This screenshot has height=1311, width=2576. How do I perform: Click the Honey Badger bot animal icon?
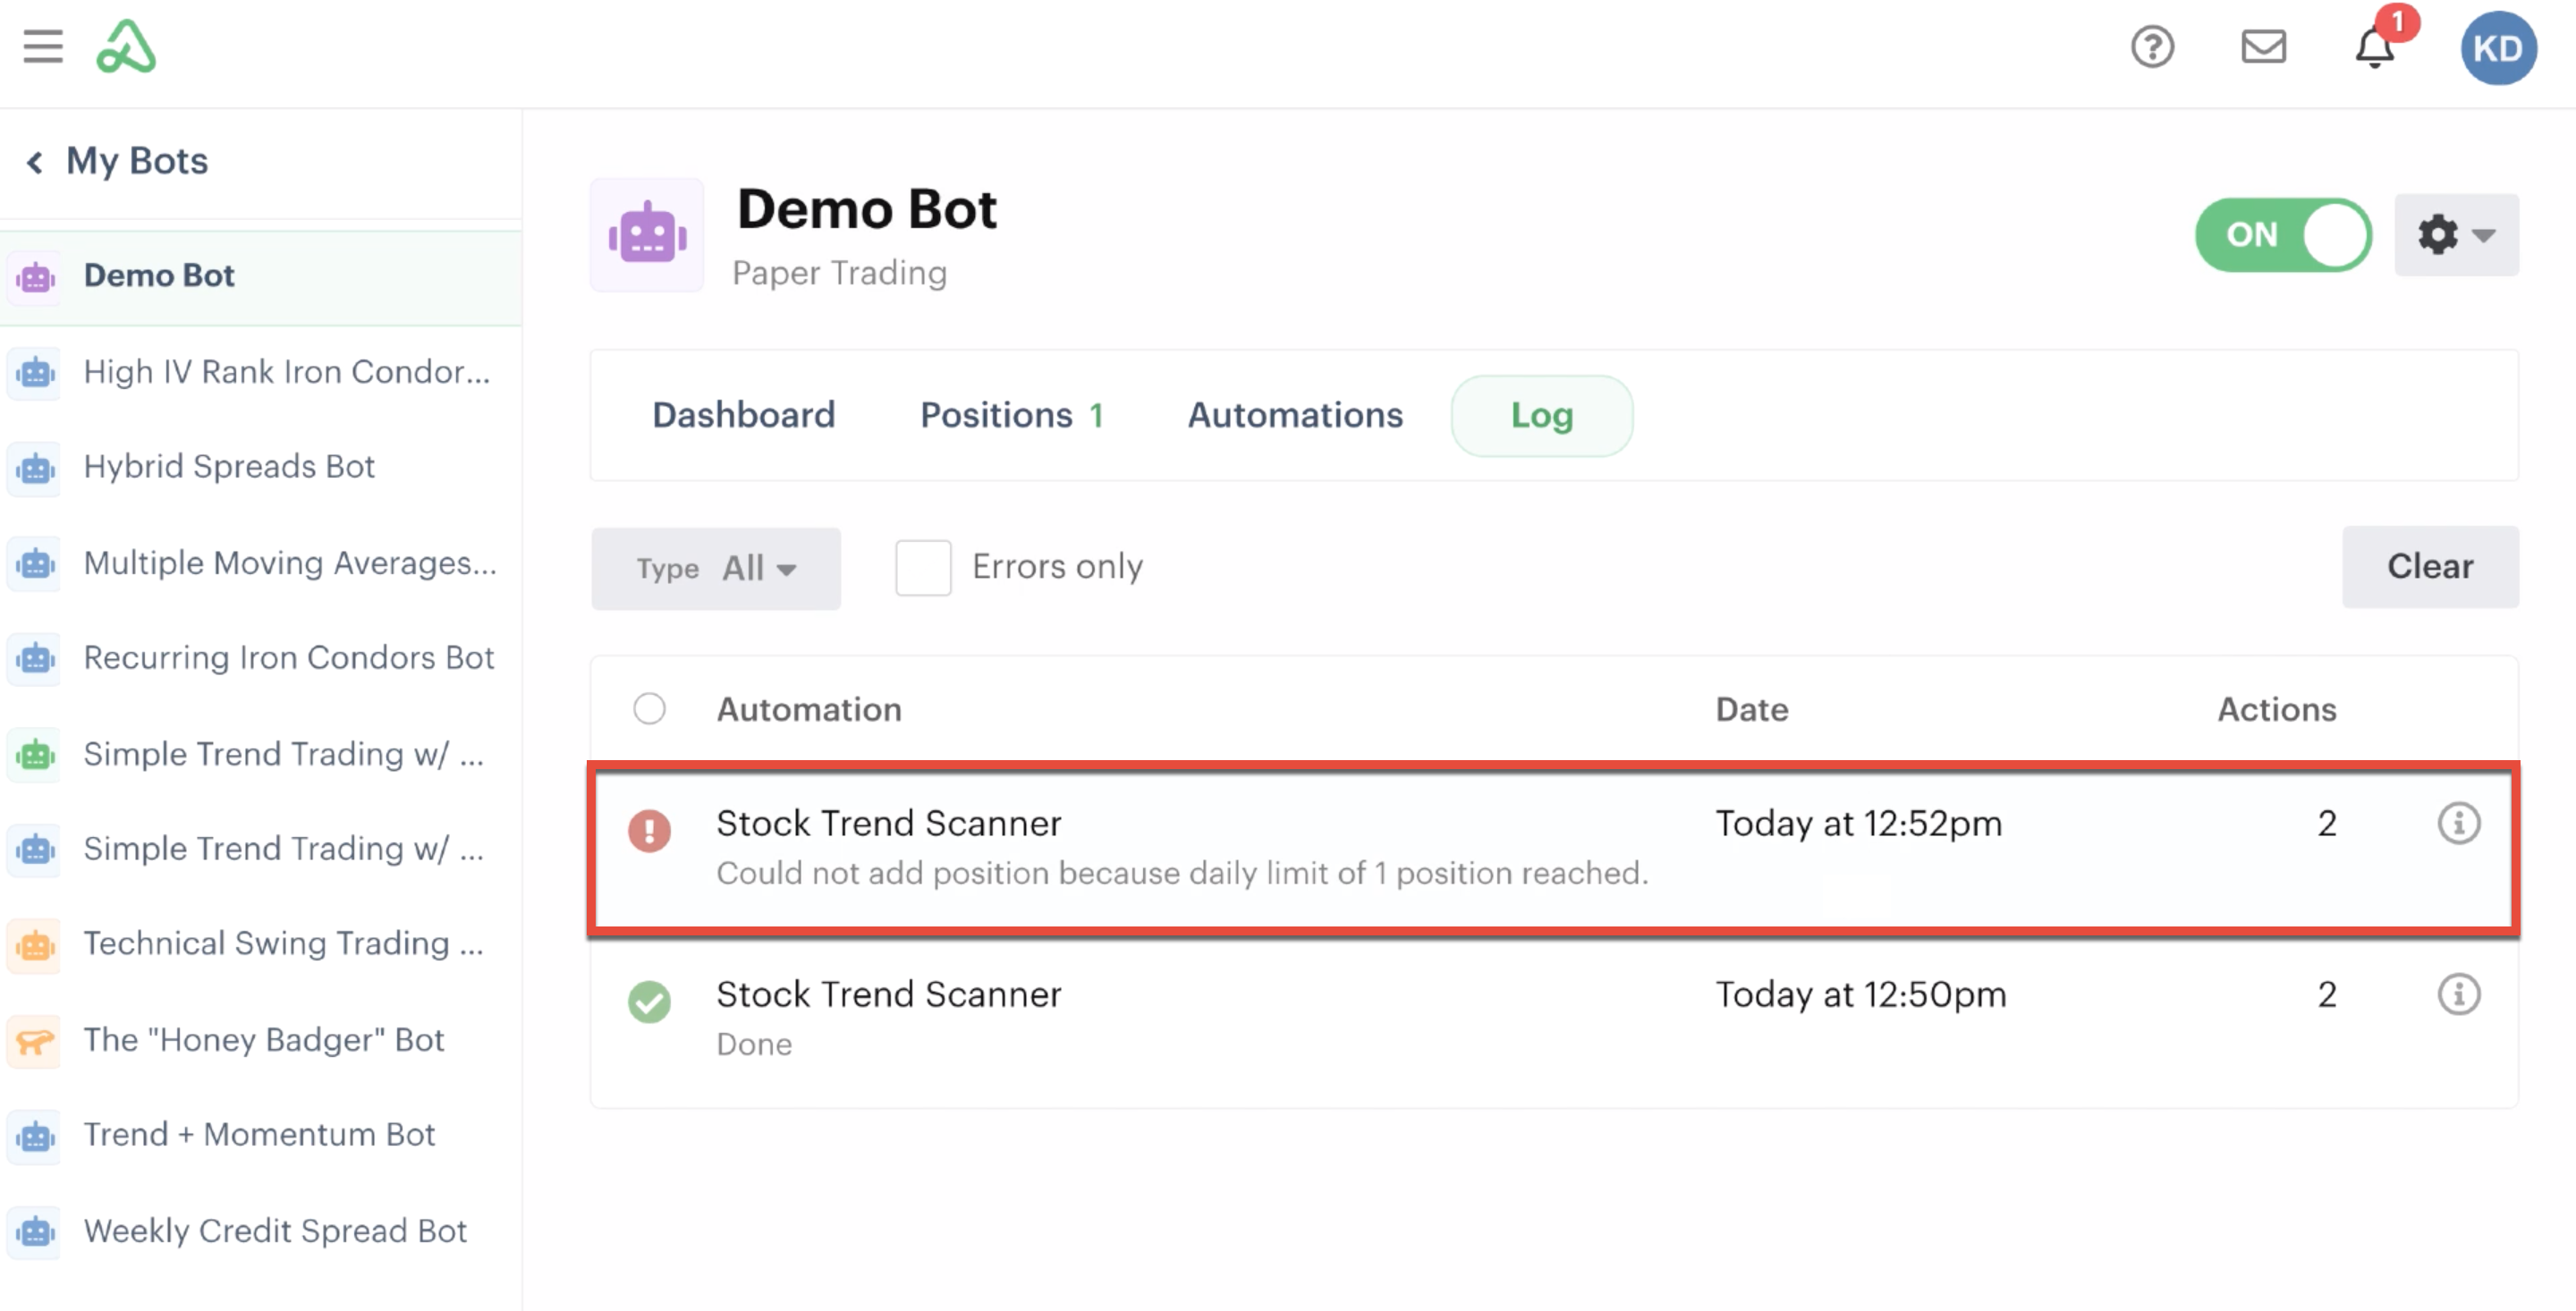(36, 1041)
